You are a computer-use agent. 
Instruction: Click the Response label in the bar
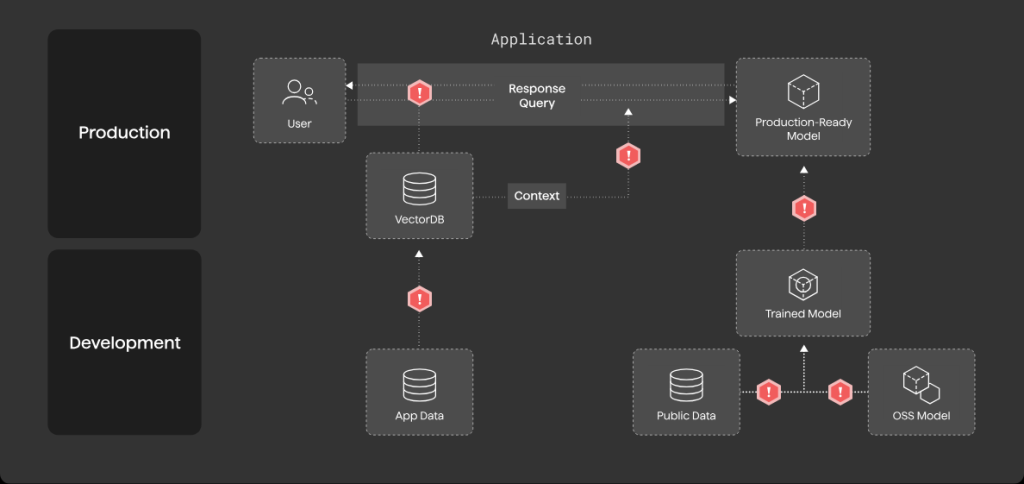click(537, 88)
